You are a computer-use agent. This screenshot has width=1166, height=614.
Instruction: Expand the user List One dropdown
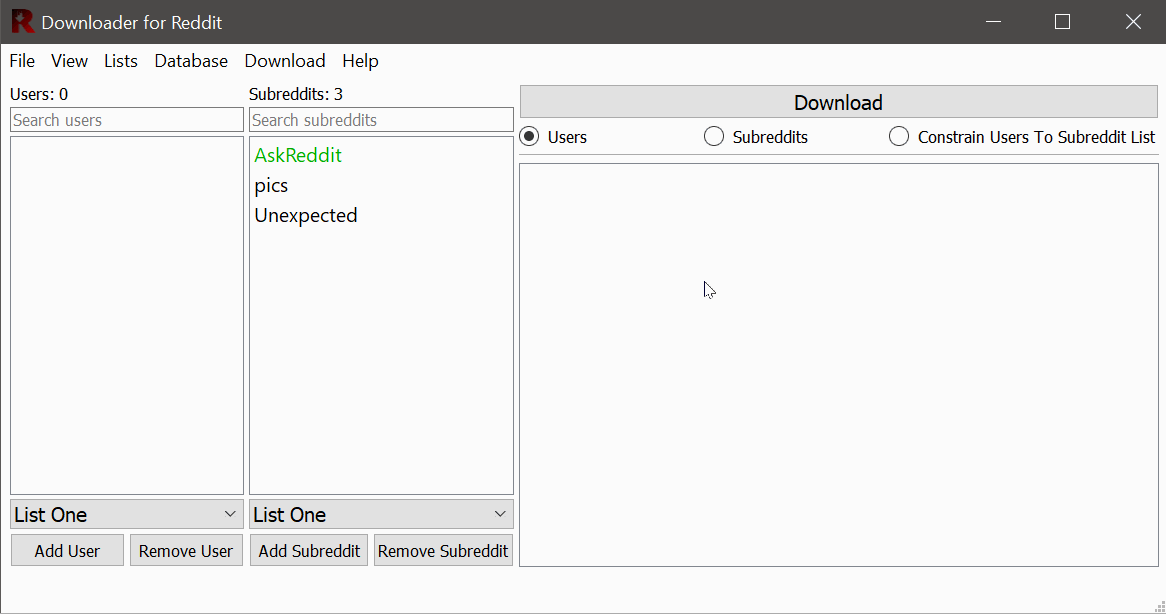126,514
